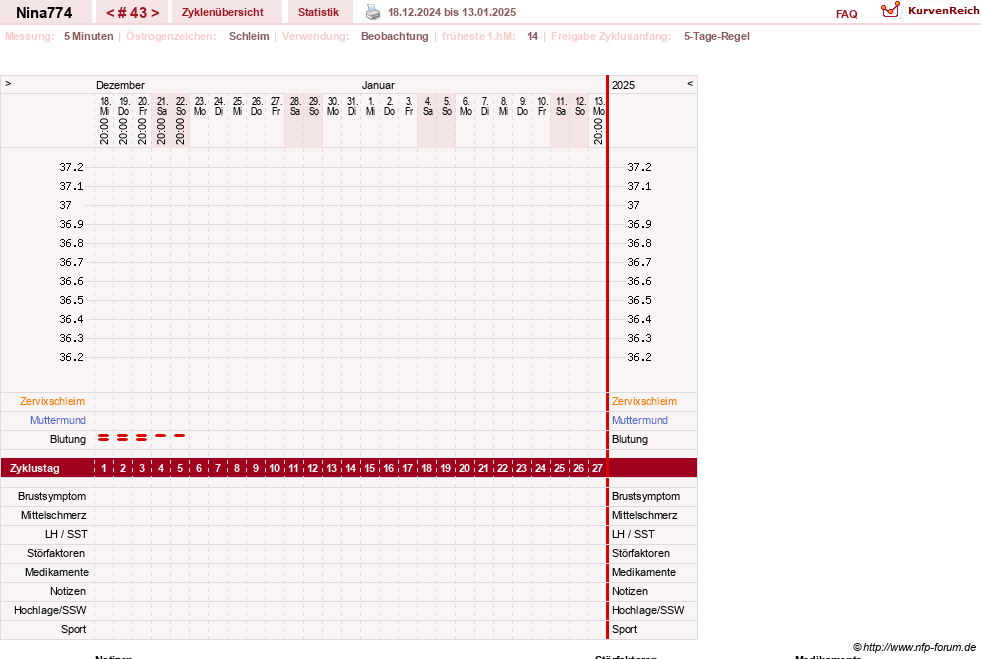Go to previous cycle with left arrow

point(110,13)
